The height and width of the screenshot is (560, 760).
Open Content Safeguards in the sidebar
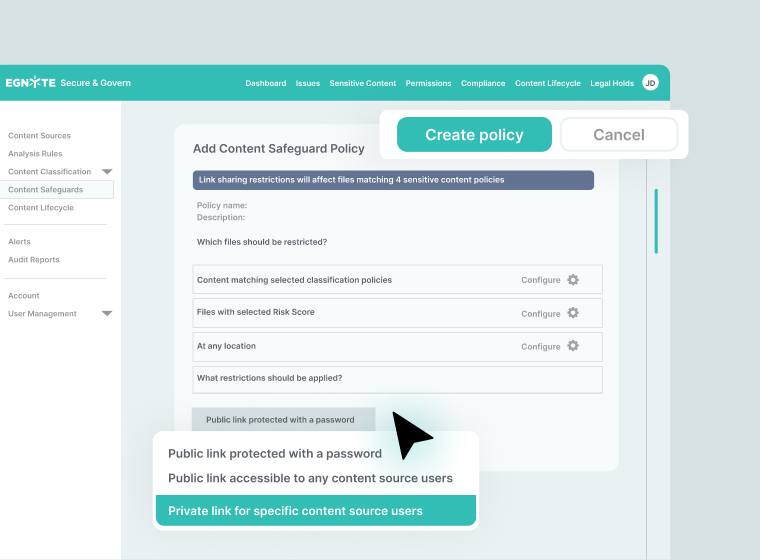[x=46, y=190]
